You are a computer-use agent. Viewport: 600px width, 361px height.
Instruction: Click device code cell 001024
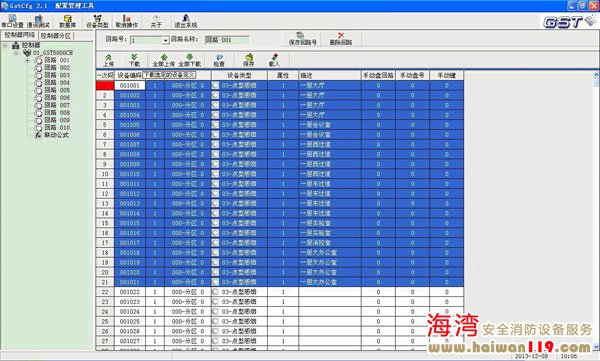tap(130, 312)
